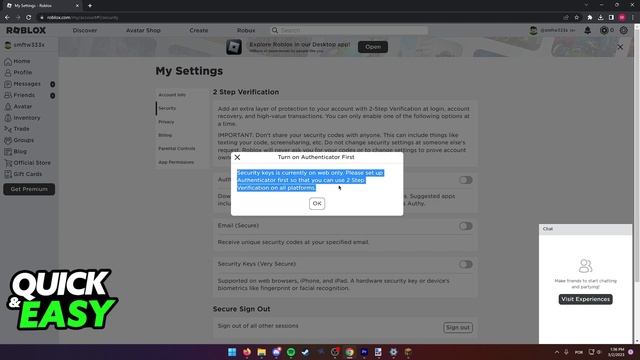Click the Roblox app icon in the banner
Viewport: 640px width, 360px height.
coord(234,47)
